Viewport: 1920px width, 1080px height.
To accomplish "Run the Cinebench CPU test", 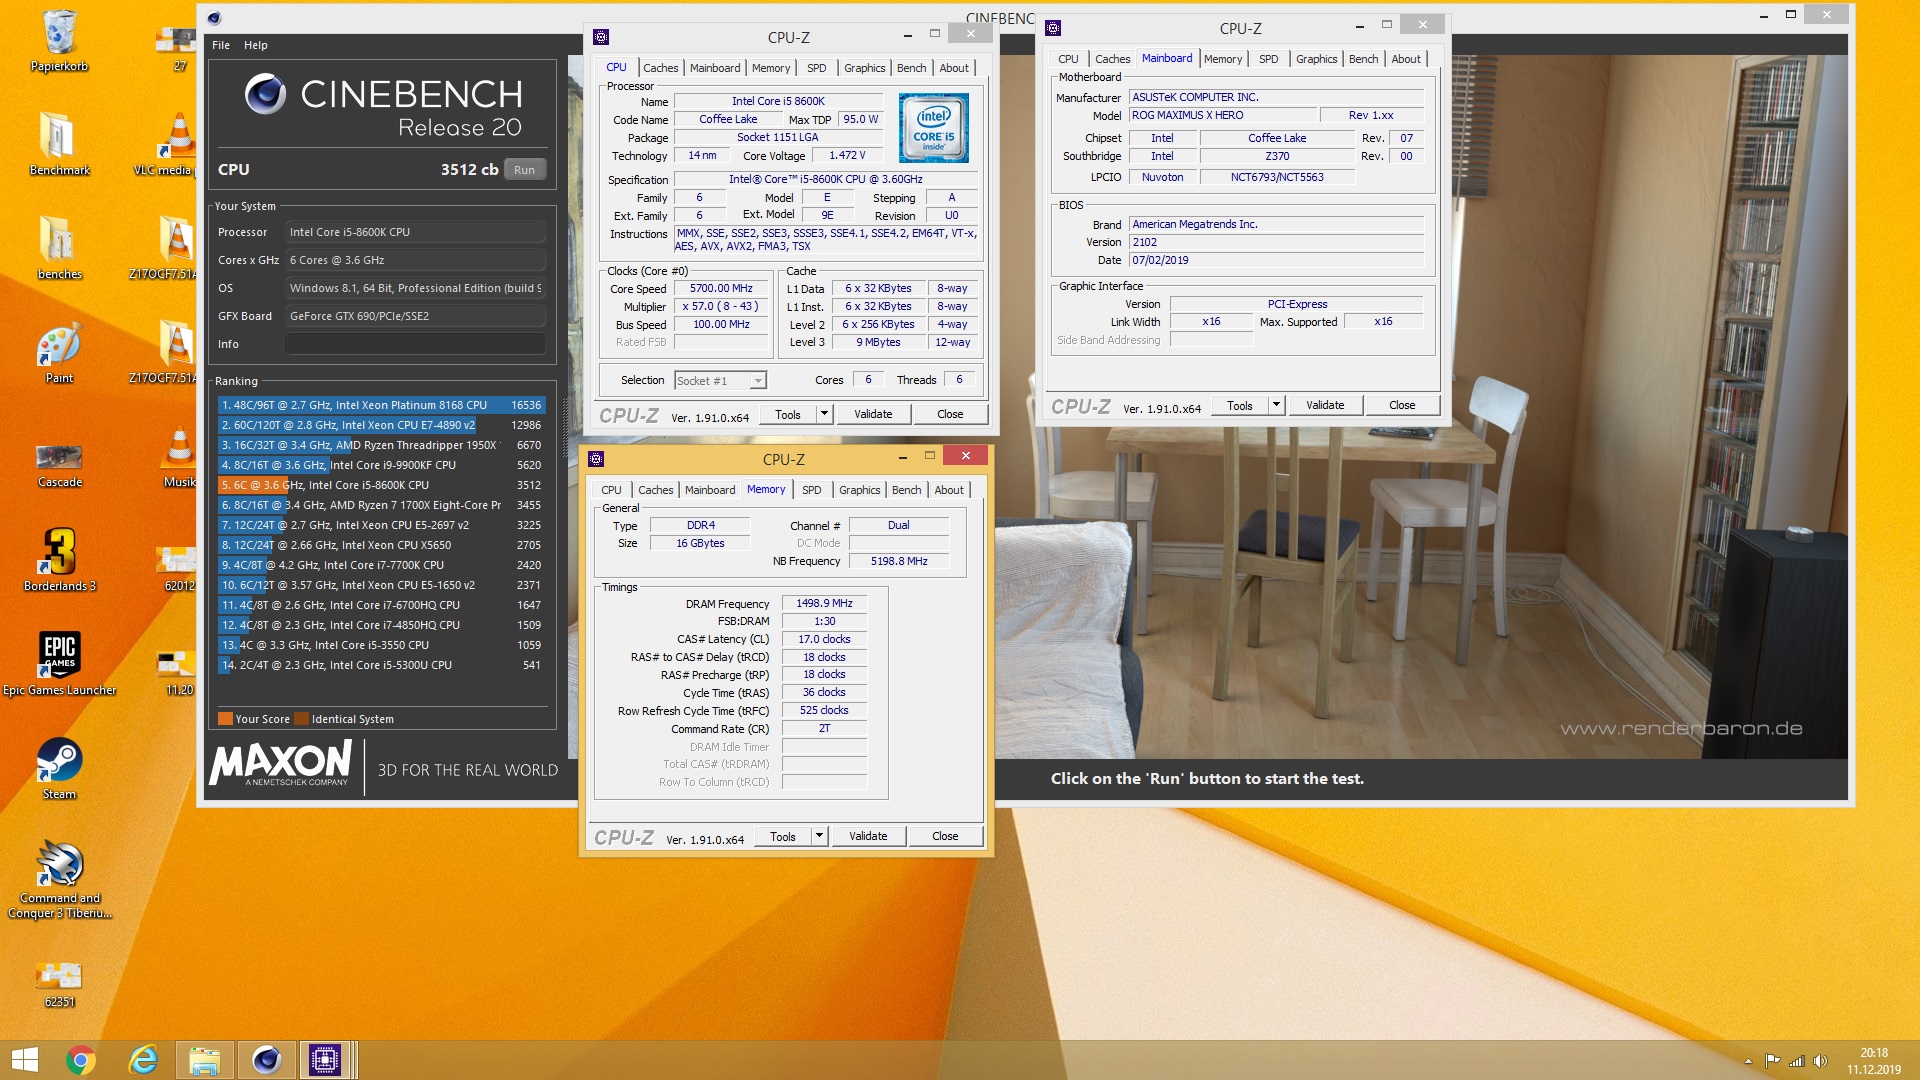I will pyautogui.click(x=525, y=170).
